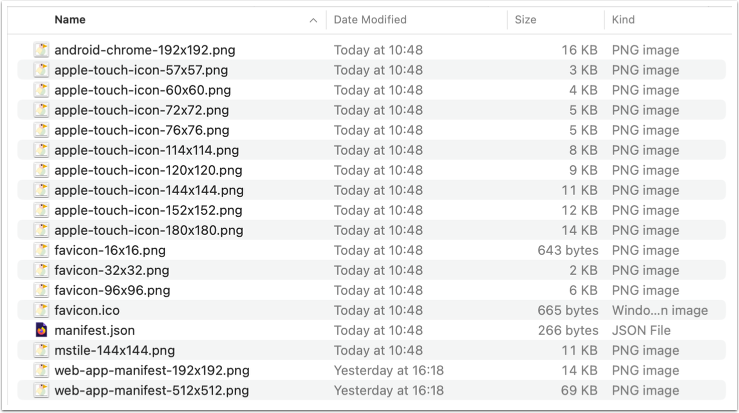This screenshot has height=413, width=739.
Task: Click the favicon.ico file icon
Action: point(41,310)
